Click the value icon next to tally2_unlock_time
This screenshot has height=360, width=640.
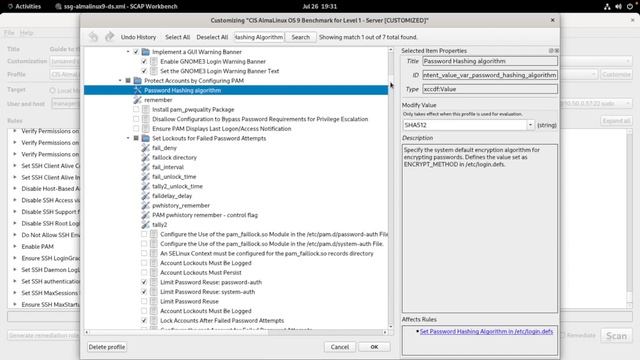145,186
